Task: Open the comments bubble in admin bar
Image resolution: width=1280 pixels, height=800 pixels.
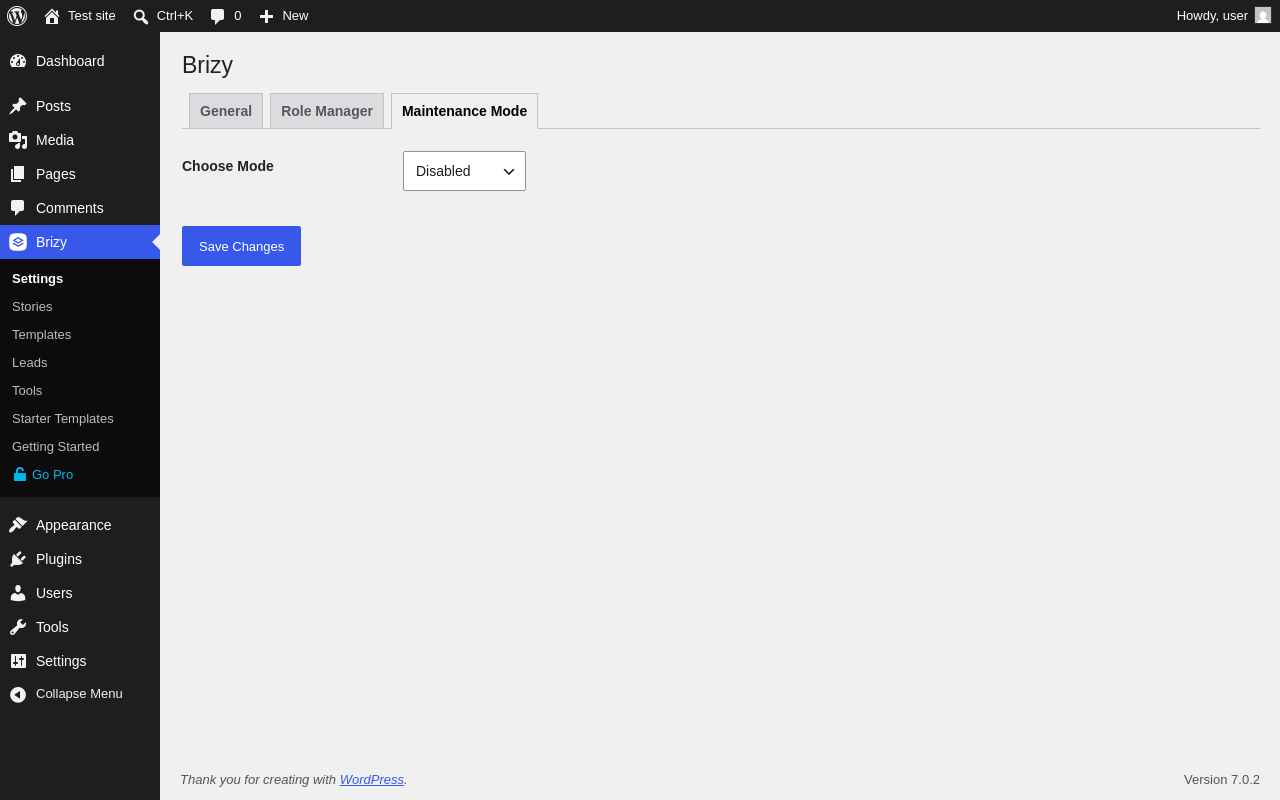Action: coord(217,16)
